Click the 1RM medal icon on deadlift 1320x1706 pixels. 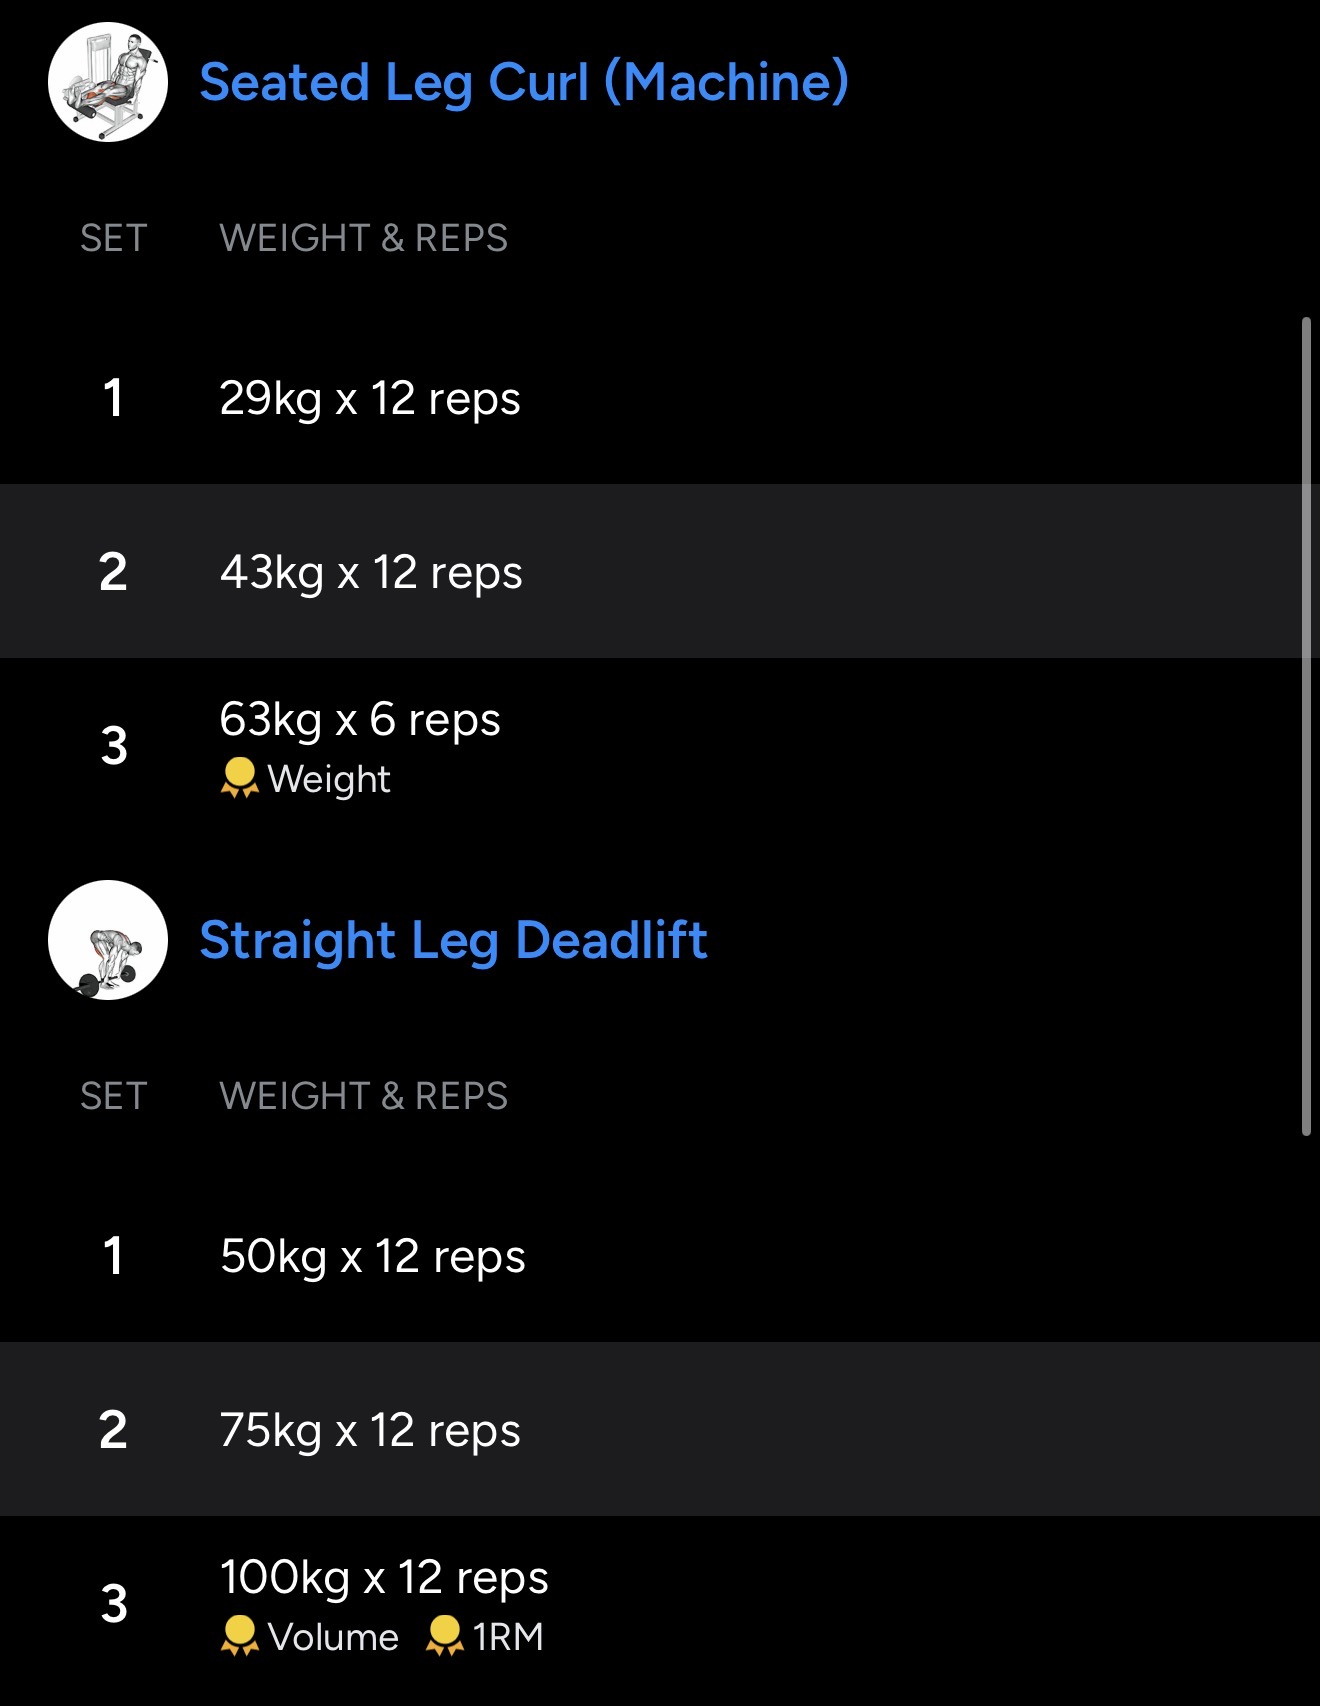coord(444,1636)
